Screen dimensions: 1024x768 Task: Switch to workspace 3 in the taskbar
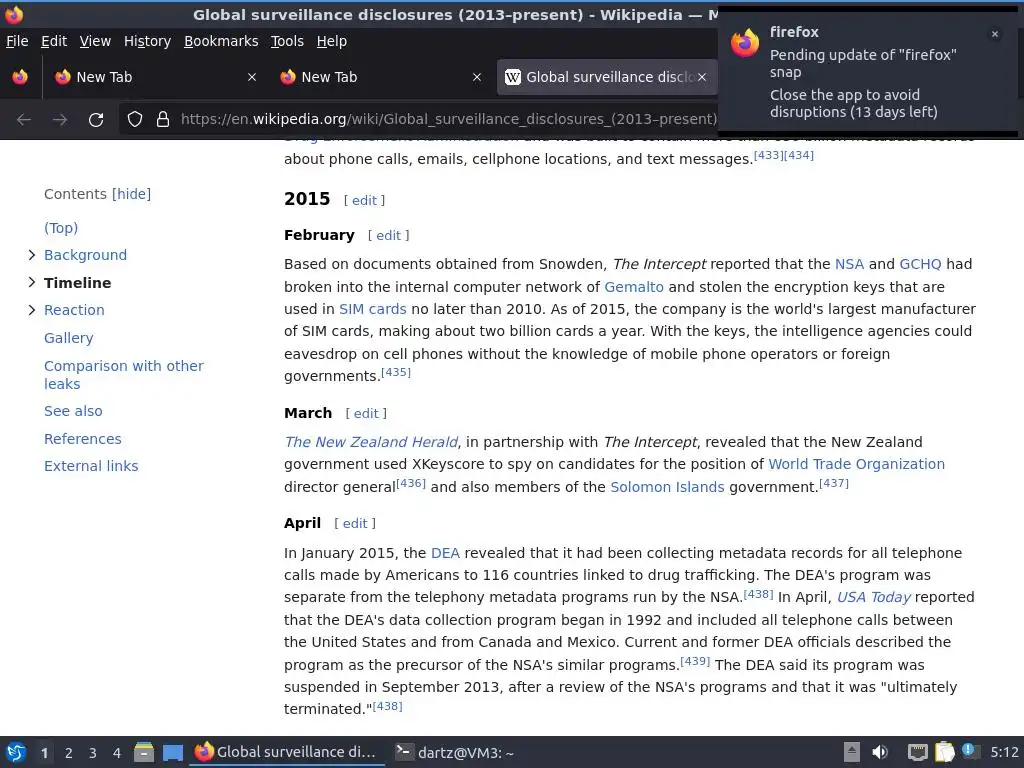point(93,753)
